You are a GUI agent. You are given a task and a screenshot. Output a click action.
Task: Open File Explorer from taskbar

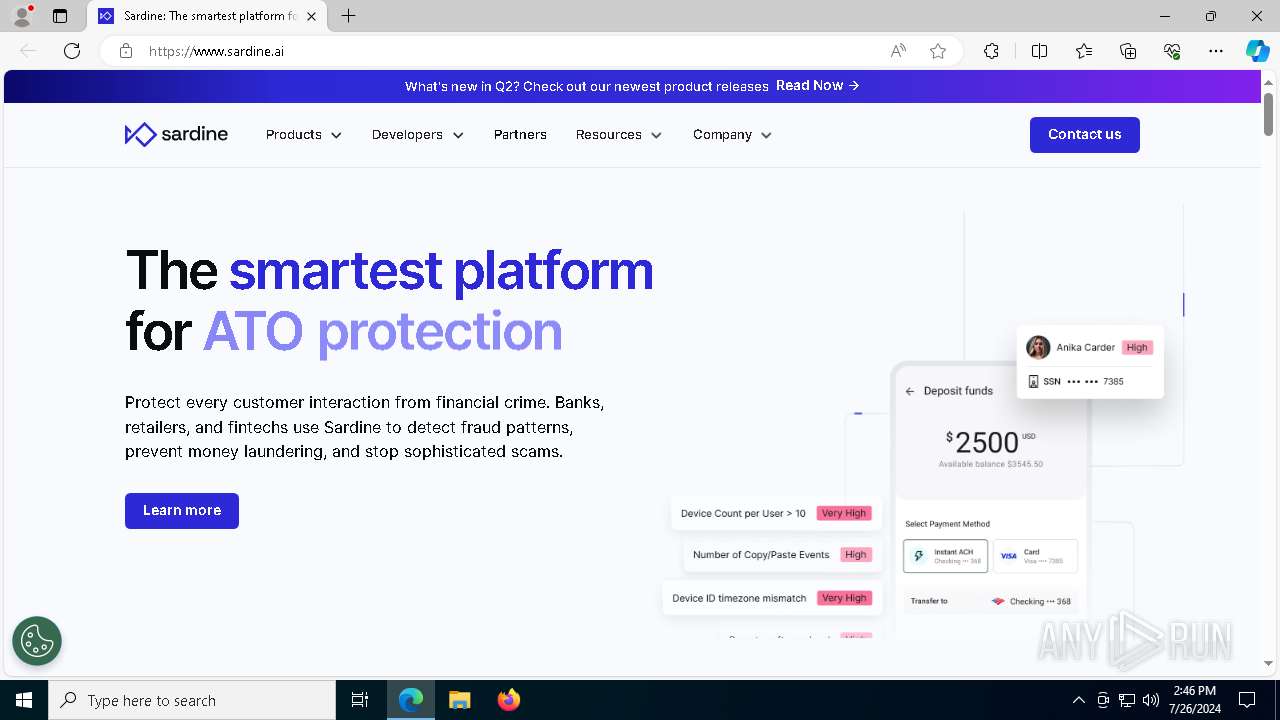(460, 700)
